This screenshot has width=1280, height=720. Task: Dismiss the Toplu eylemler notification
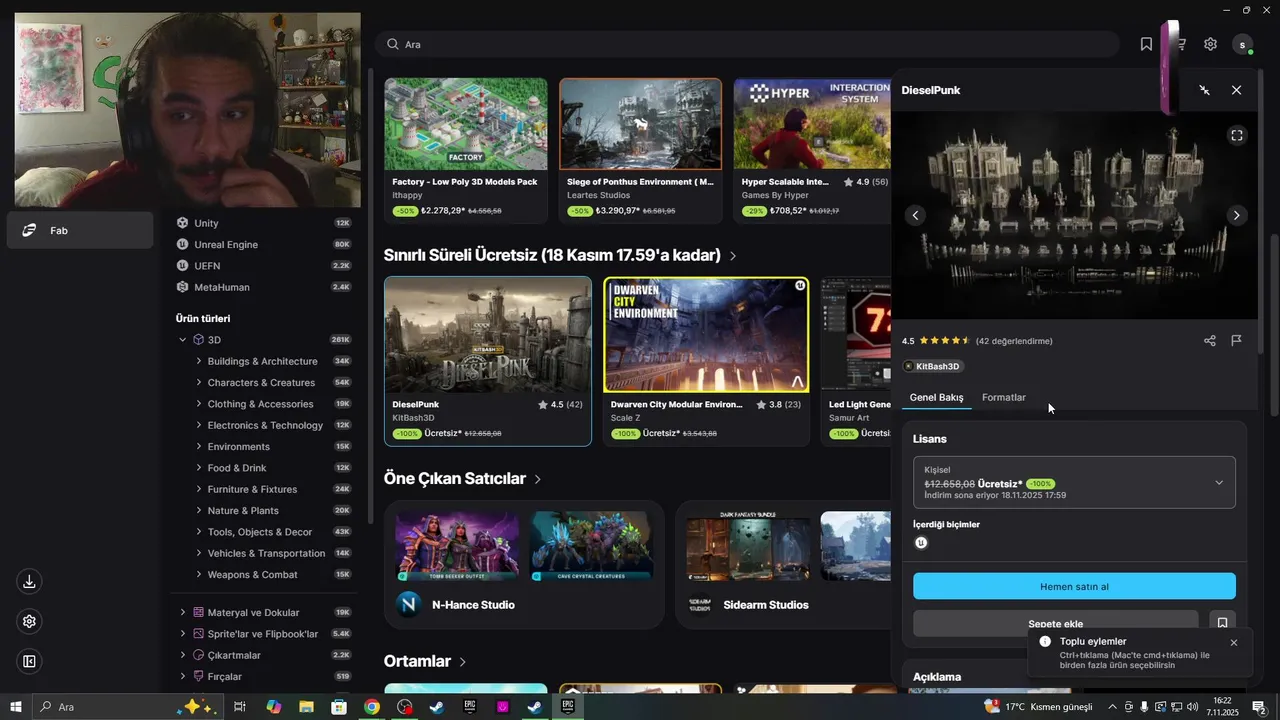[1233, 642]
